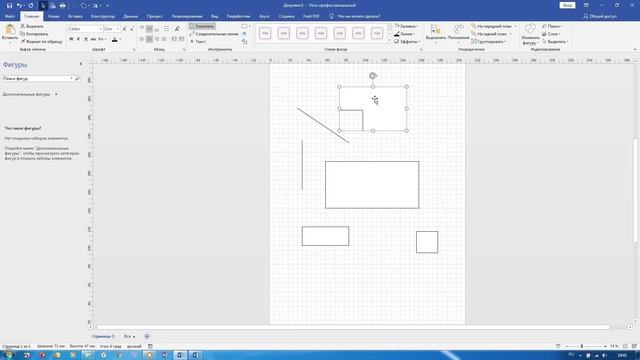Open the Заливка fill dropdown
This screenshot has height=360, width=640.
(x=406, y=26)
